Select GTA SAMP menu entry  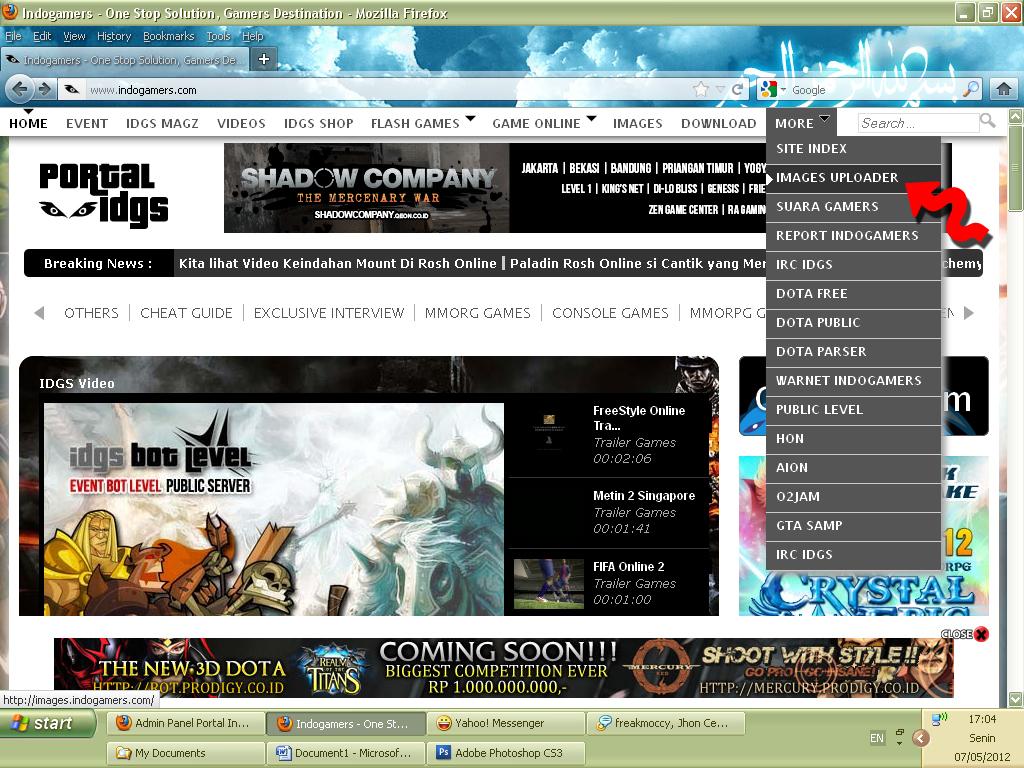(854, 526)
